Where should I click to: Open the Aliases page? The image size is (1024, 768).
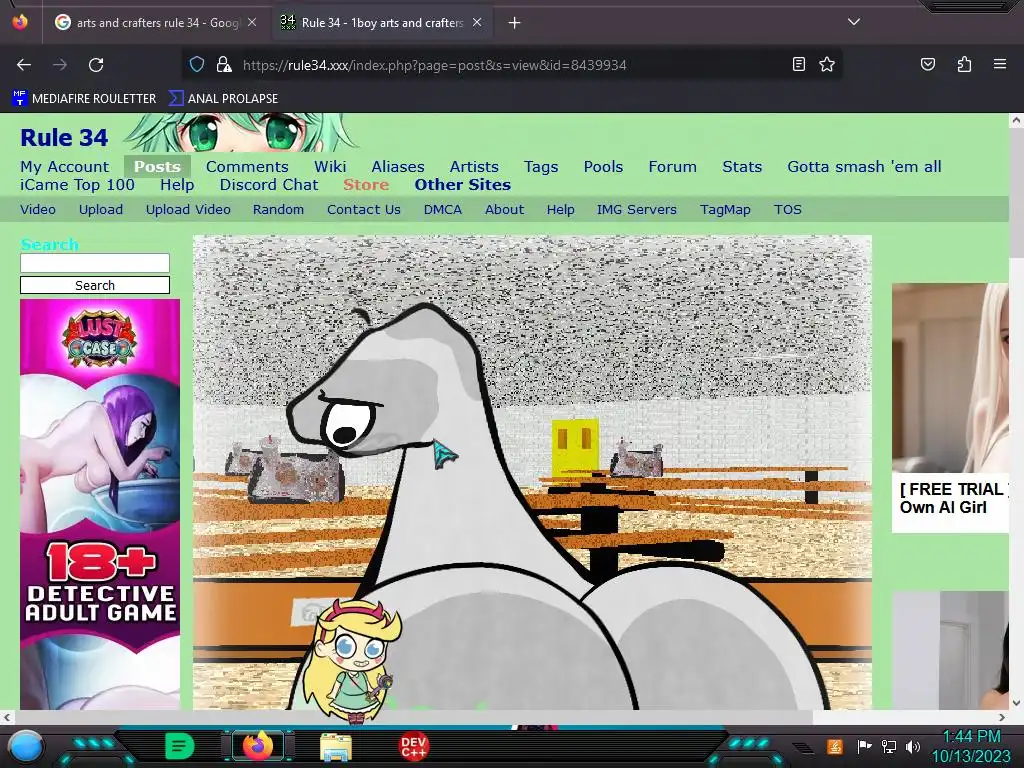398,167
